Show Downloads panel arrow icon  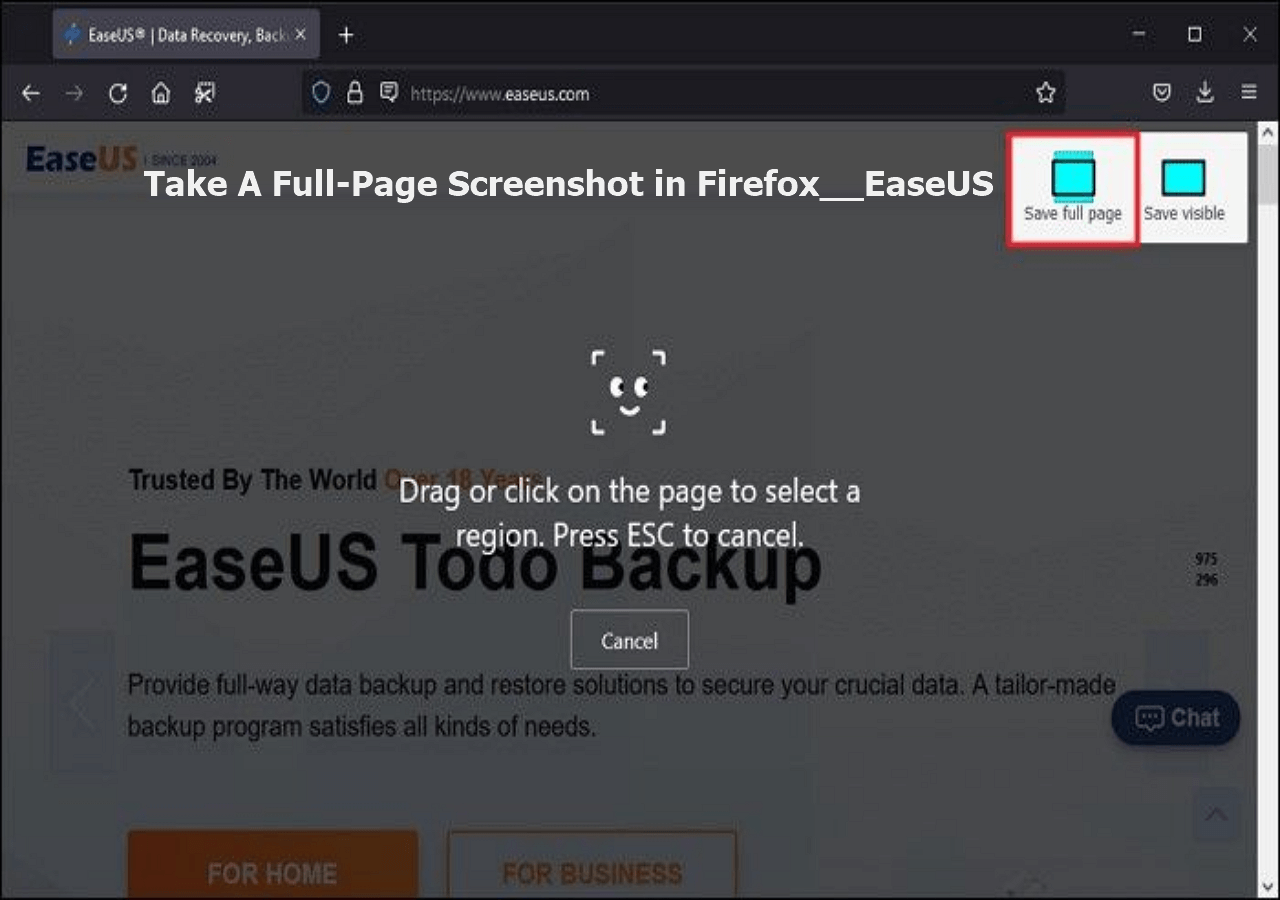point(1205,93)
